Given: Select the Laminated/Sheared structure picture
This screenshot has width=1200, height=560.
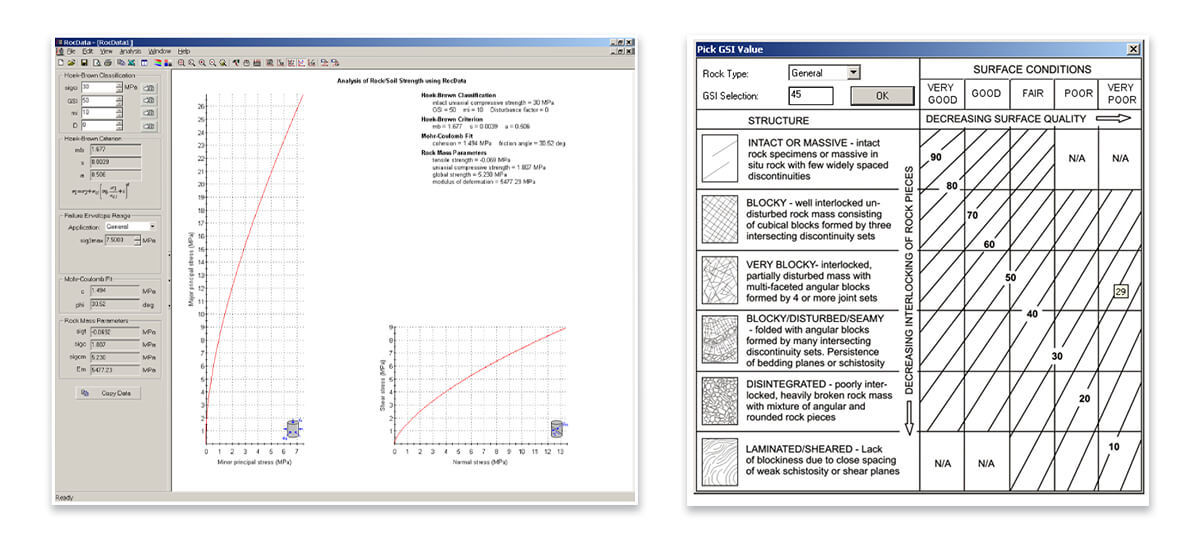Looking at the screenshot, I should pyautogui.click(x=720, y=460).
